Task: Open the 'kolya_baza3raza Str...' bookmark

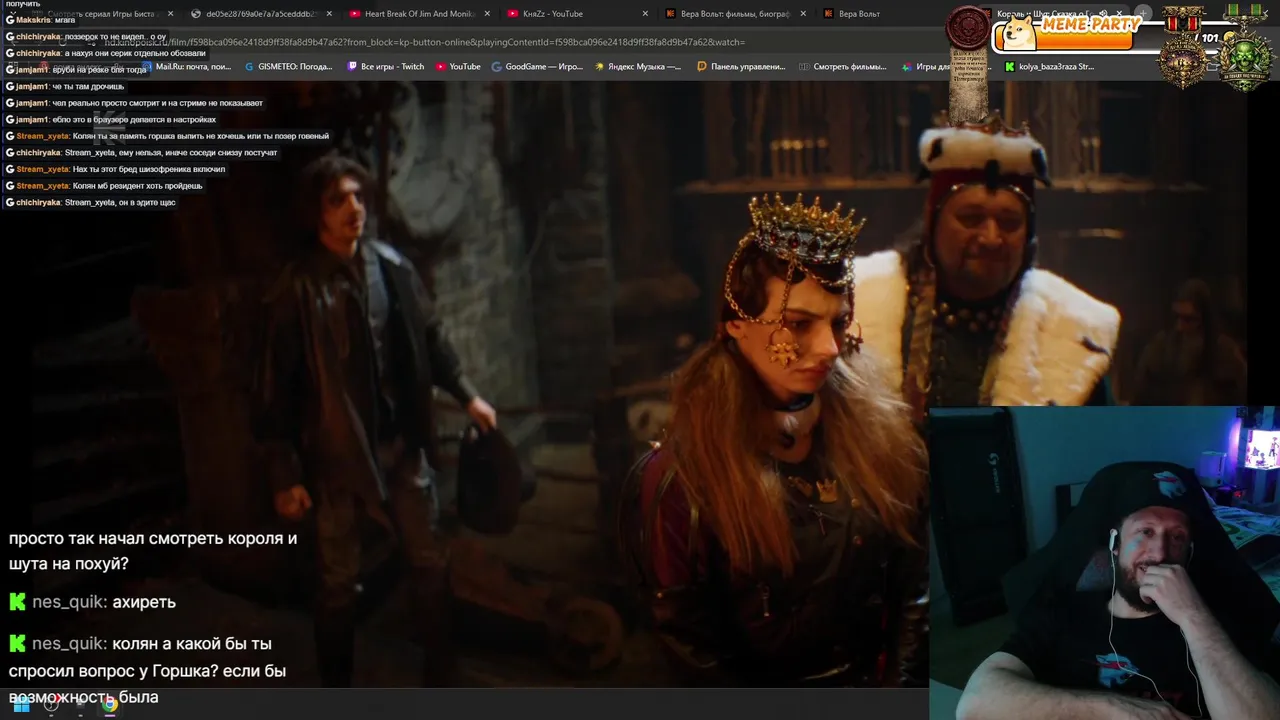Action: [x=1050, y=67]
